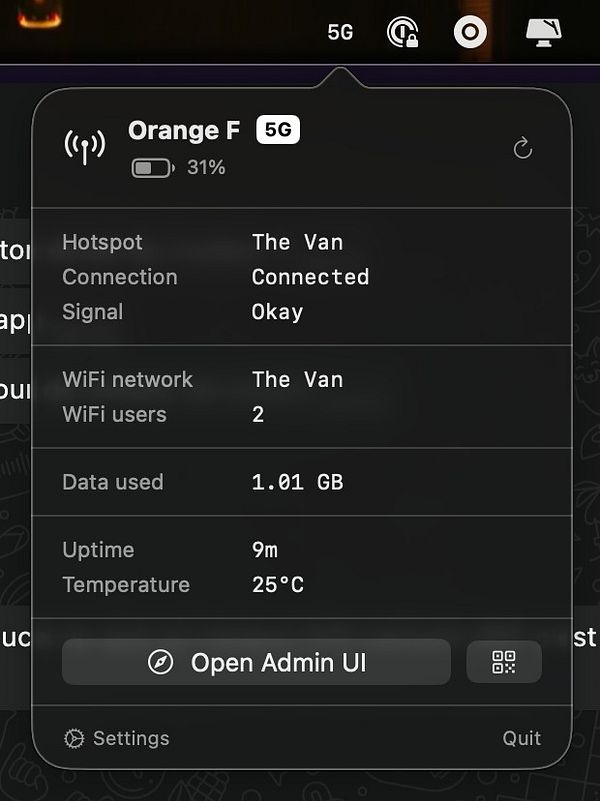Click the white ring menu bar icon

click(x=470, y=32)
